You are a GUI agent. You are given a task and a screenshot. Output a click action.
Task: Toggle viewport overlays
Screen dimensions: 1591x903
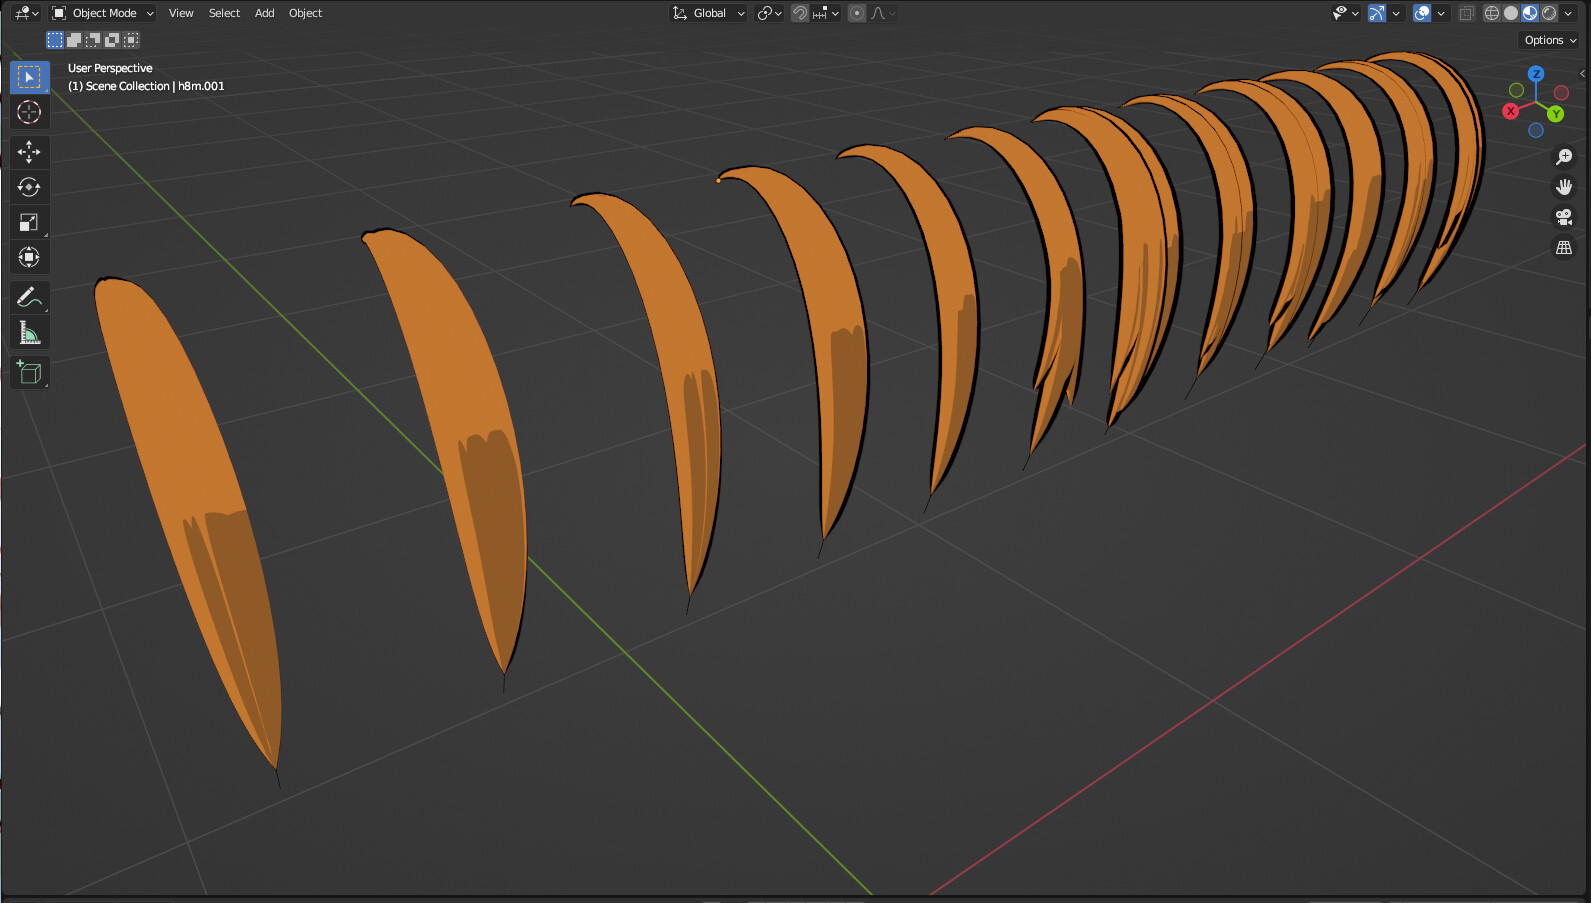point(1422,13)
